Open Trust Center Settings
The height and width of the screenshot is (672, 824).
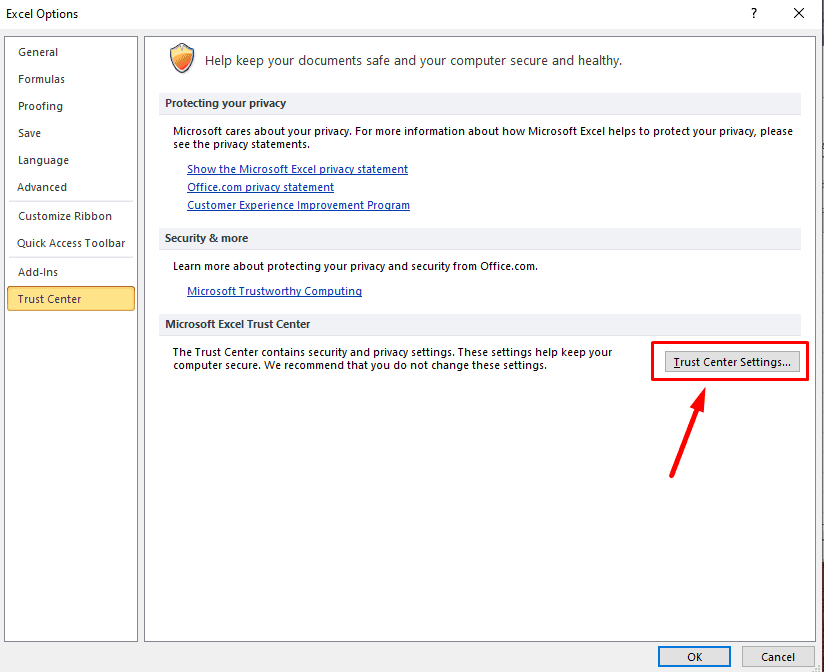tap(732, 362)
